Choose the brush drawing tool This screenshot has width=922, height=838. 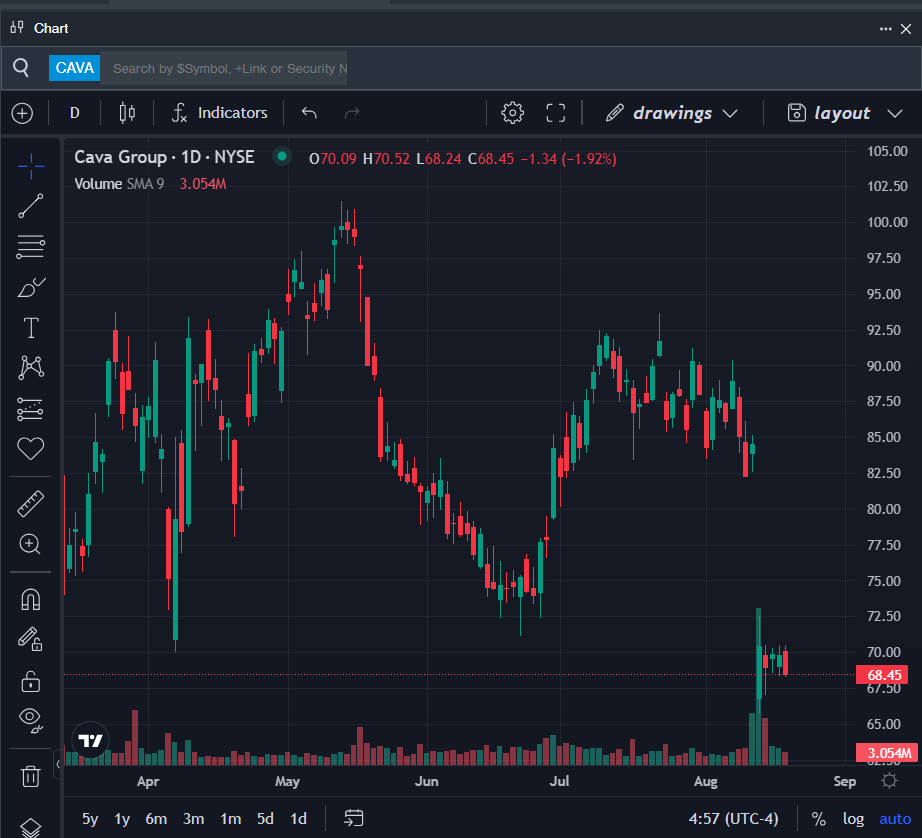pyautogui.click(x=31, y=287)
